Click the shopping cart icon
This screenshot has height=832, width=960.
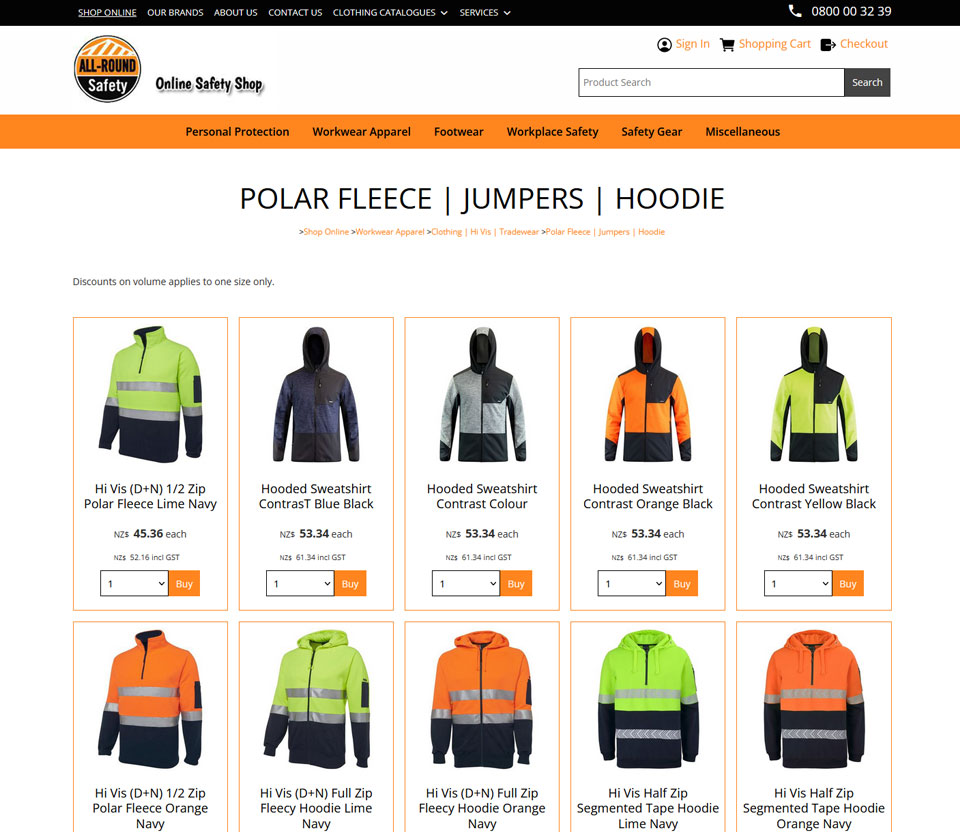[x=727, y=45]
